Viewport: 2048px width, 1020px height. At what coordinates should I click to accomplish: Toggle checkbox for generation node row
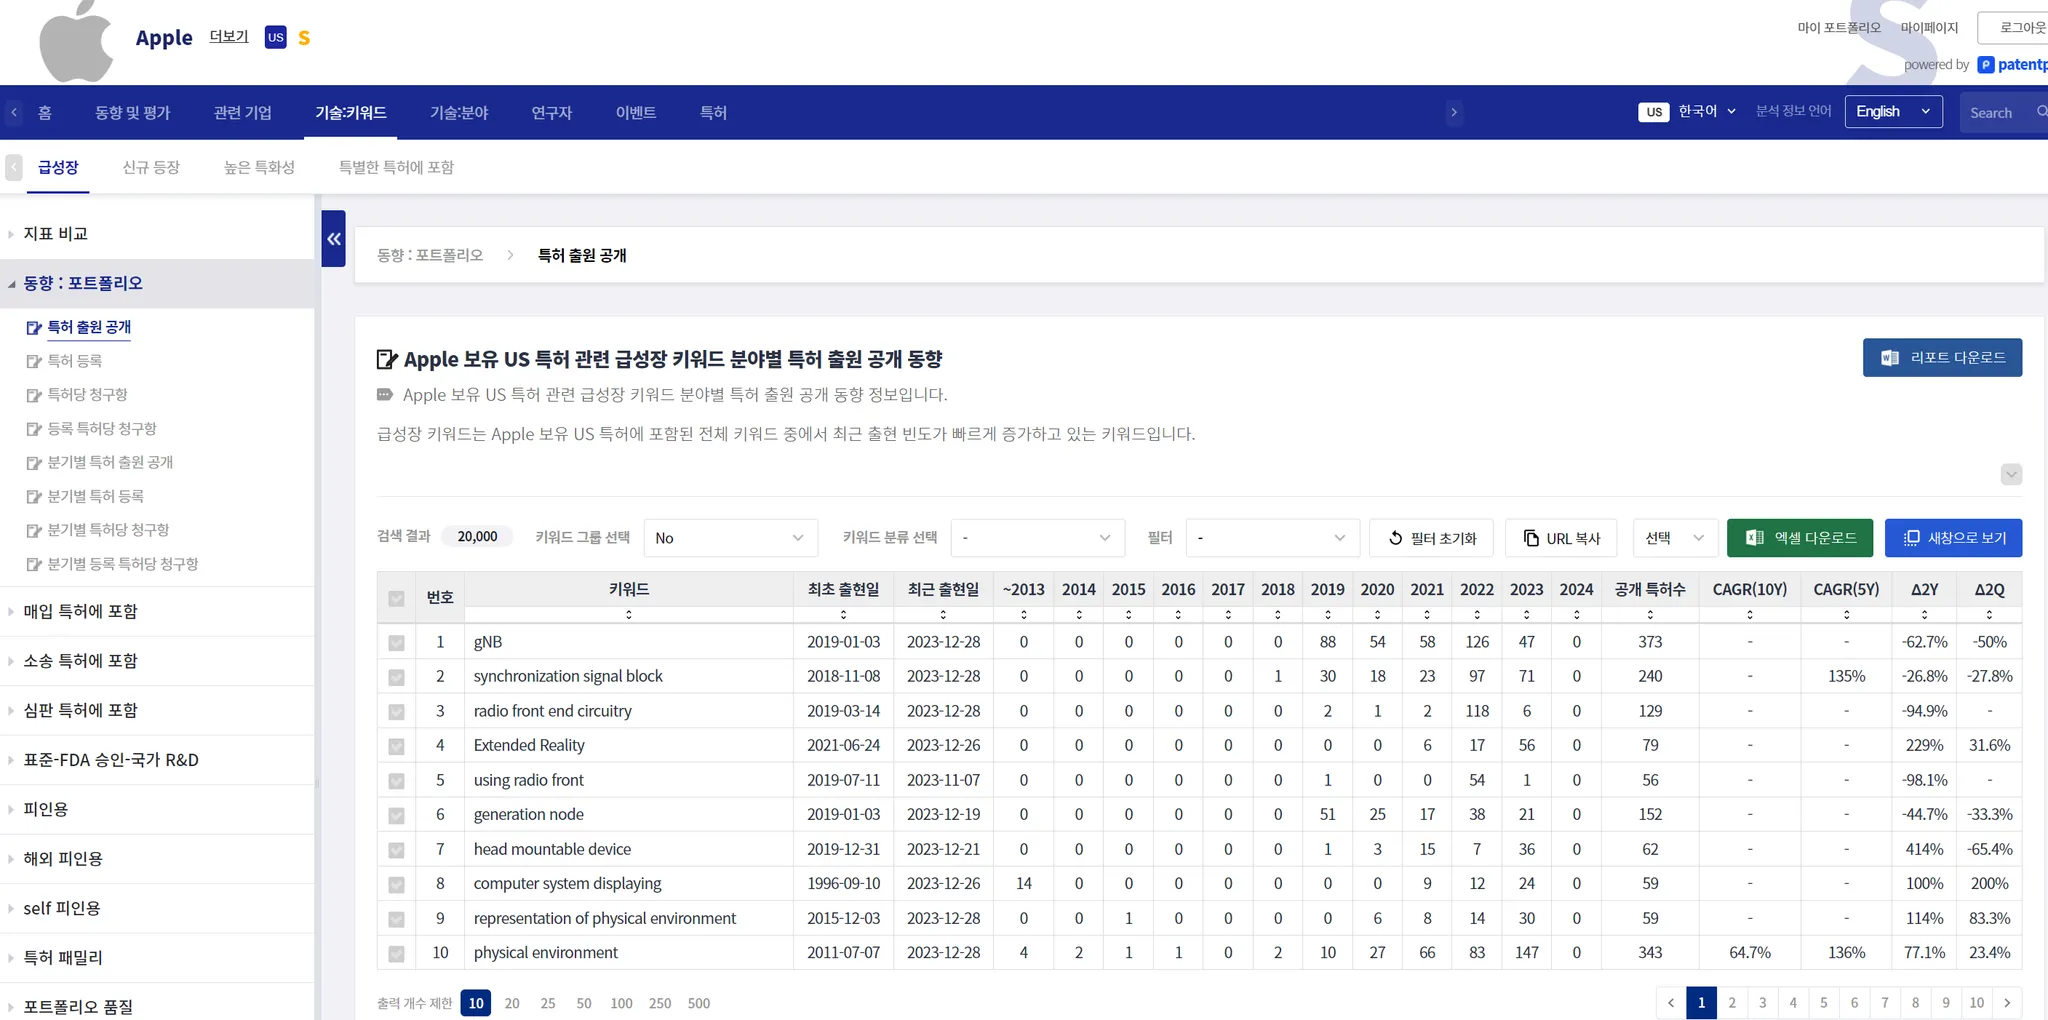pyautogui.click(x=396, y=815)
